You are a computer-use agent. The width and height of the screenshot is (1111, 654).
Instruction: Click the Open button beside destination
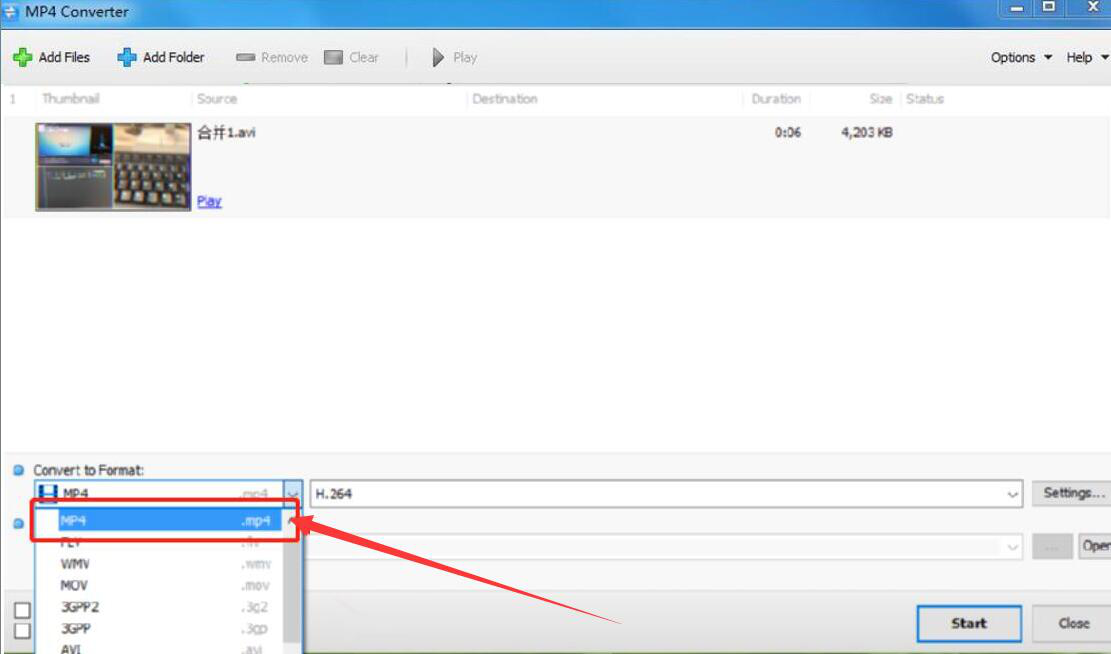click(1095, 546)
